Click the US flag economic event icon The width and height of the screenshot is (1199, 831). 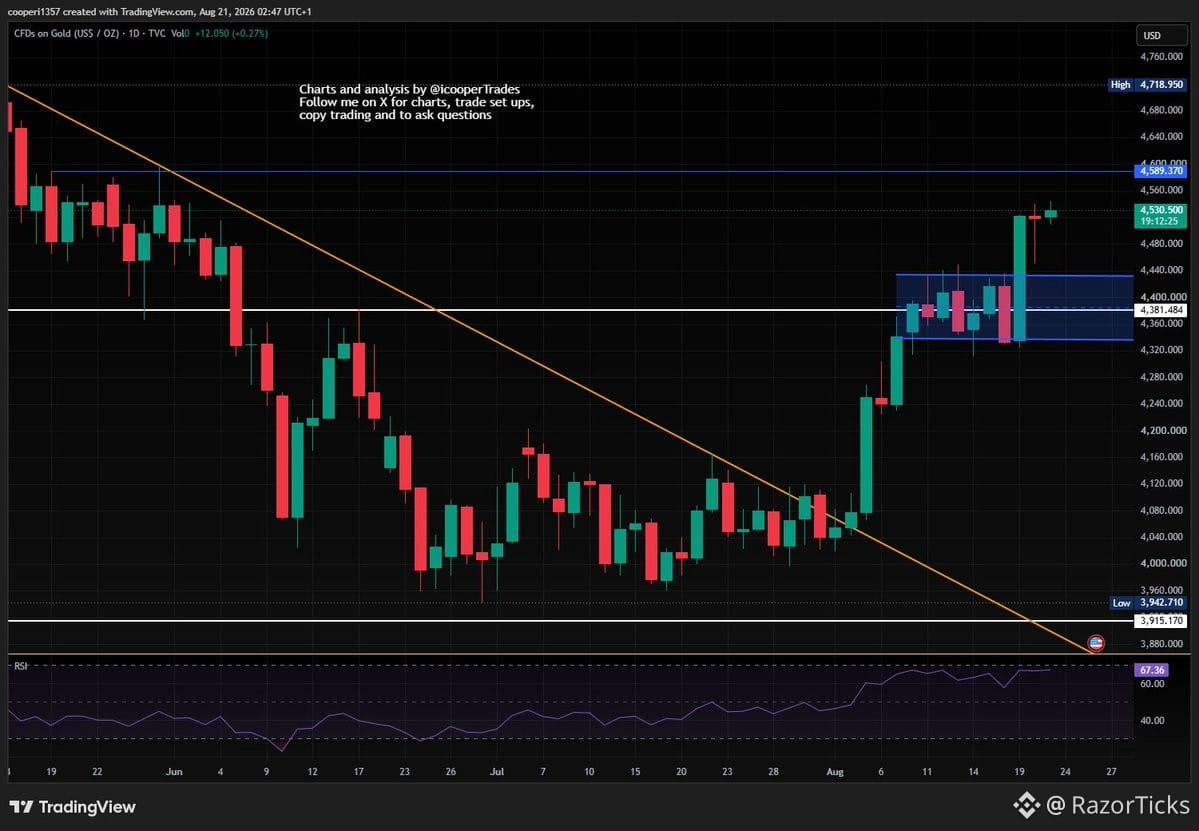pyautogui.click(x=1096, y=643)
